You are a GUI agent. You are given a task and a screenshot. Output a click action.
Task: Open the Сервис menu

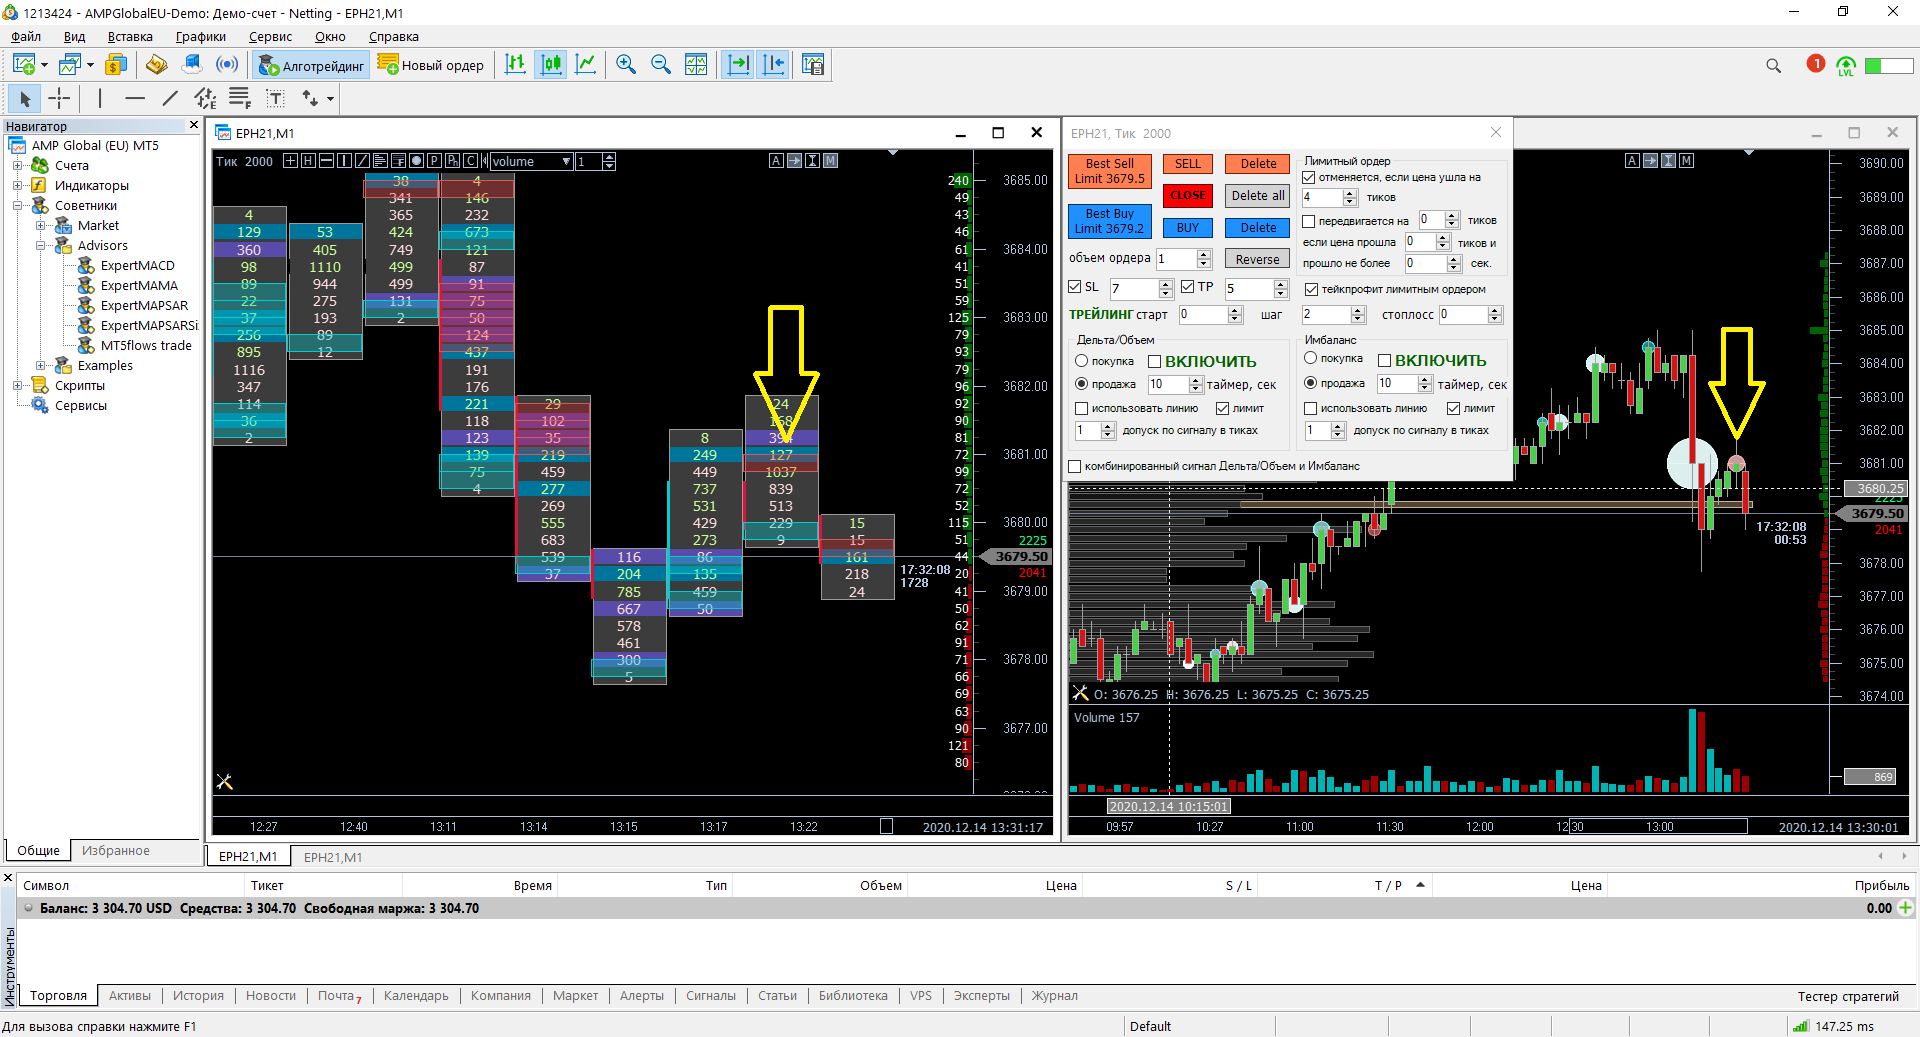270,37
